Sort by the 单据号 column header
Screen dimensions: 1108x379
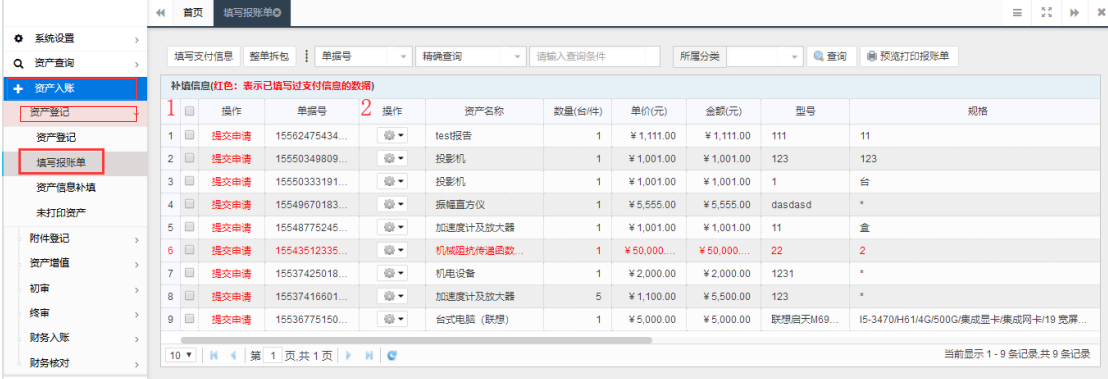click(312, 111)
